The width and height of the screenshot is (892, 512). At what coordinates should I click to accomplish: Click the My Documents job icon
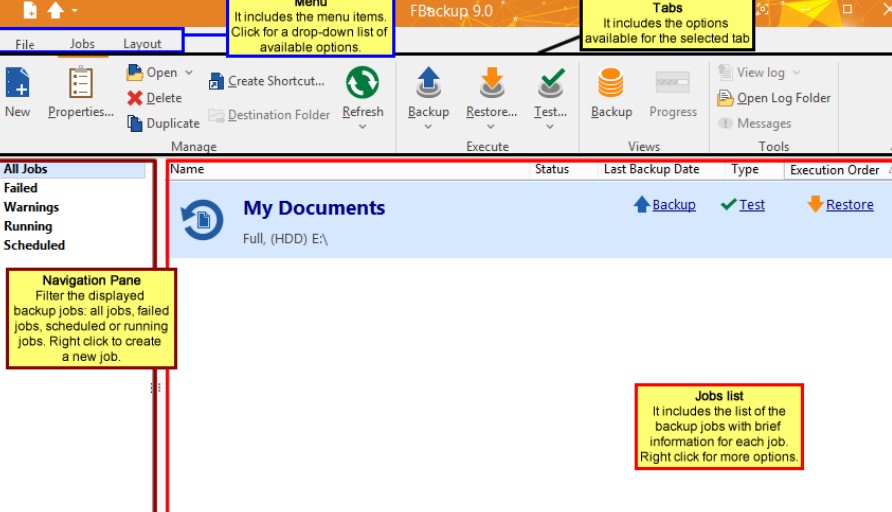pyautogui.click(x=202, y=220)
